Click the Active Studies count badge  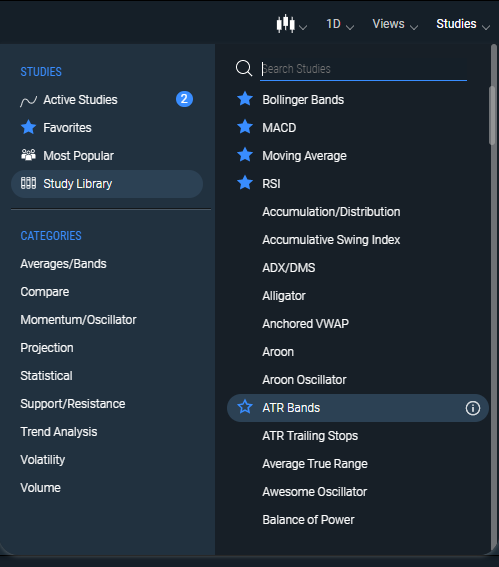point(184,99)
